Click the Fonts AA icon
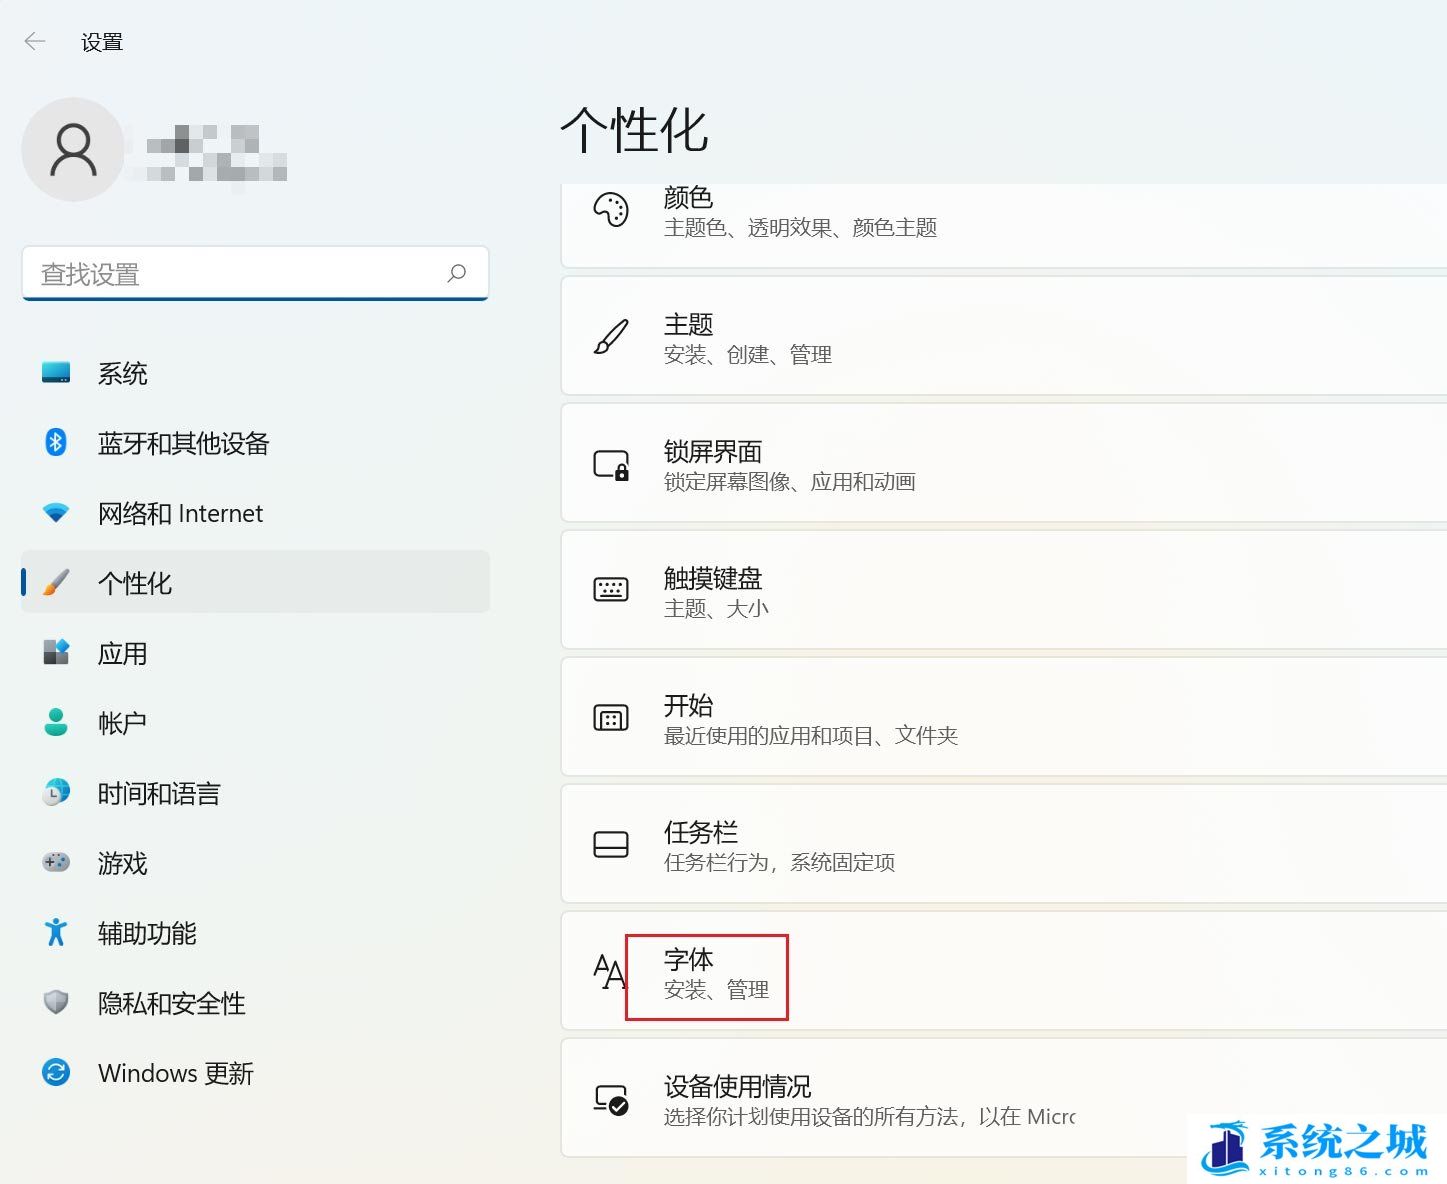 (609, 971)
